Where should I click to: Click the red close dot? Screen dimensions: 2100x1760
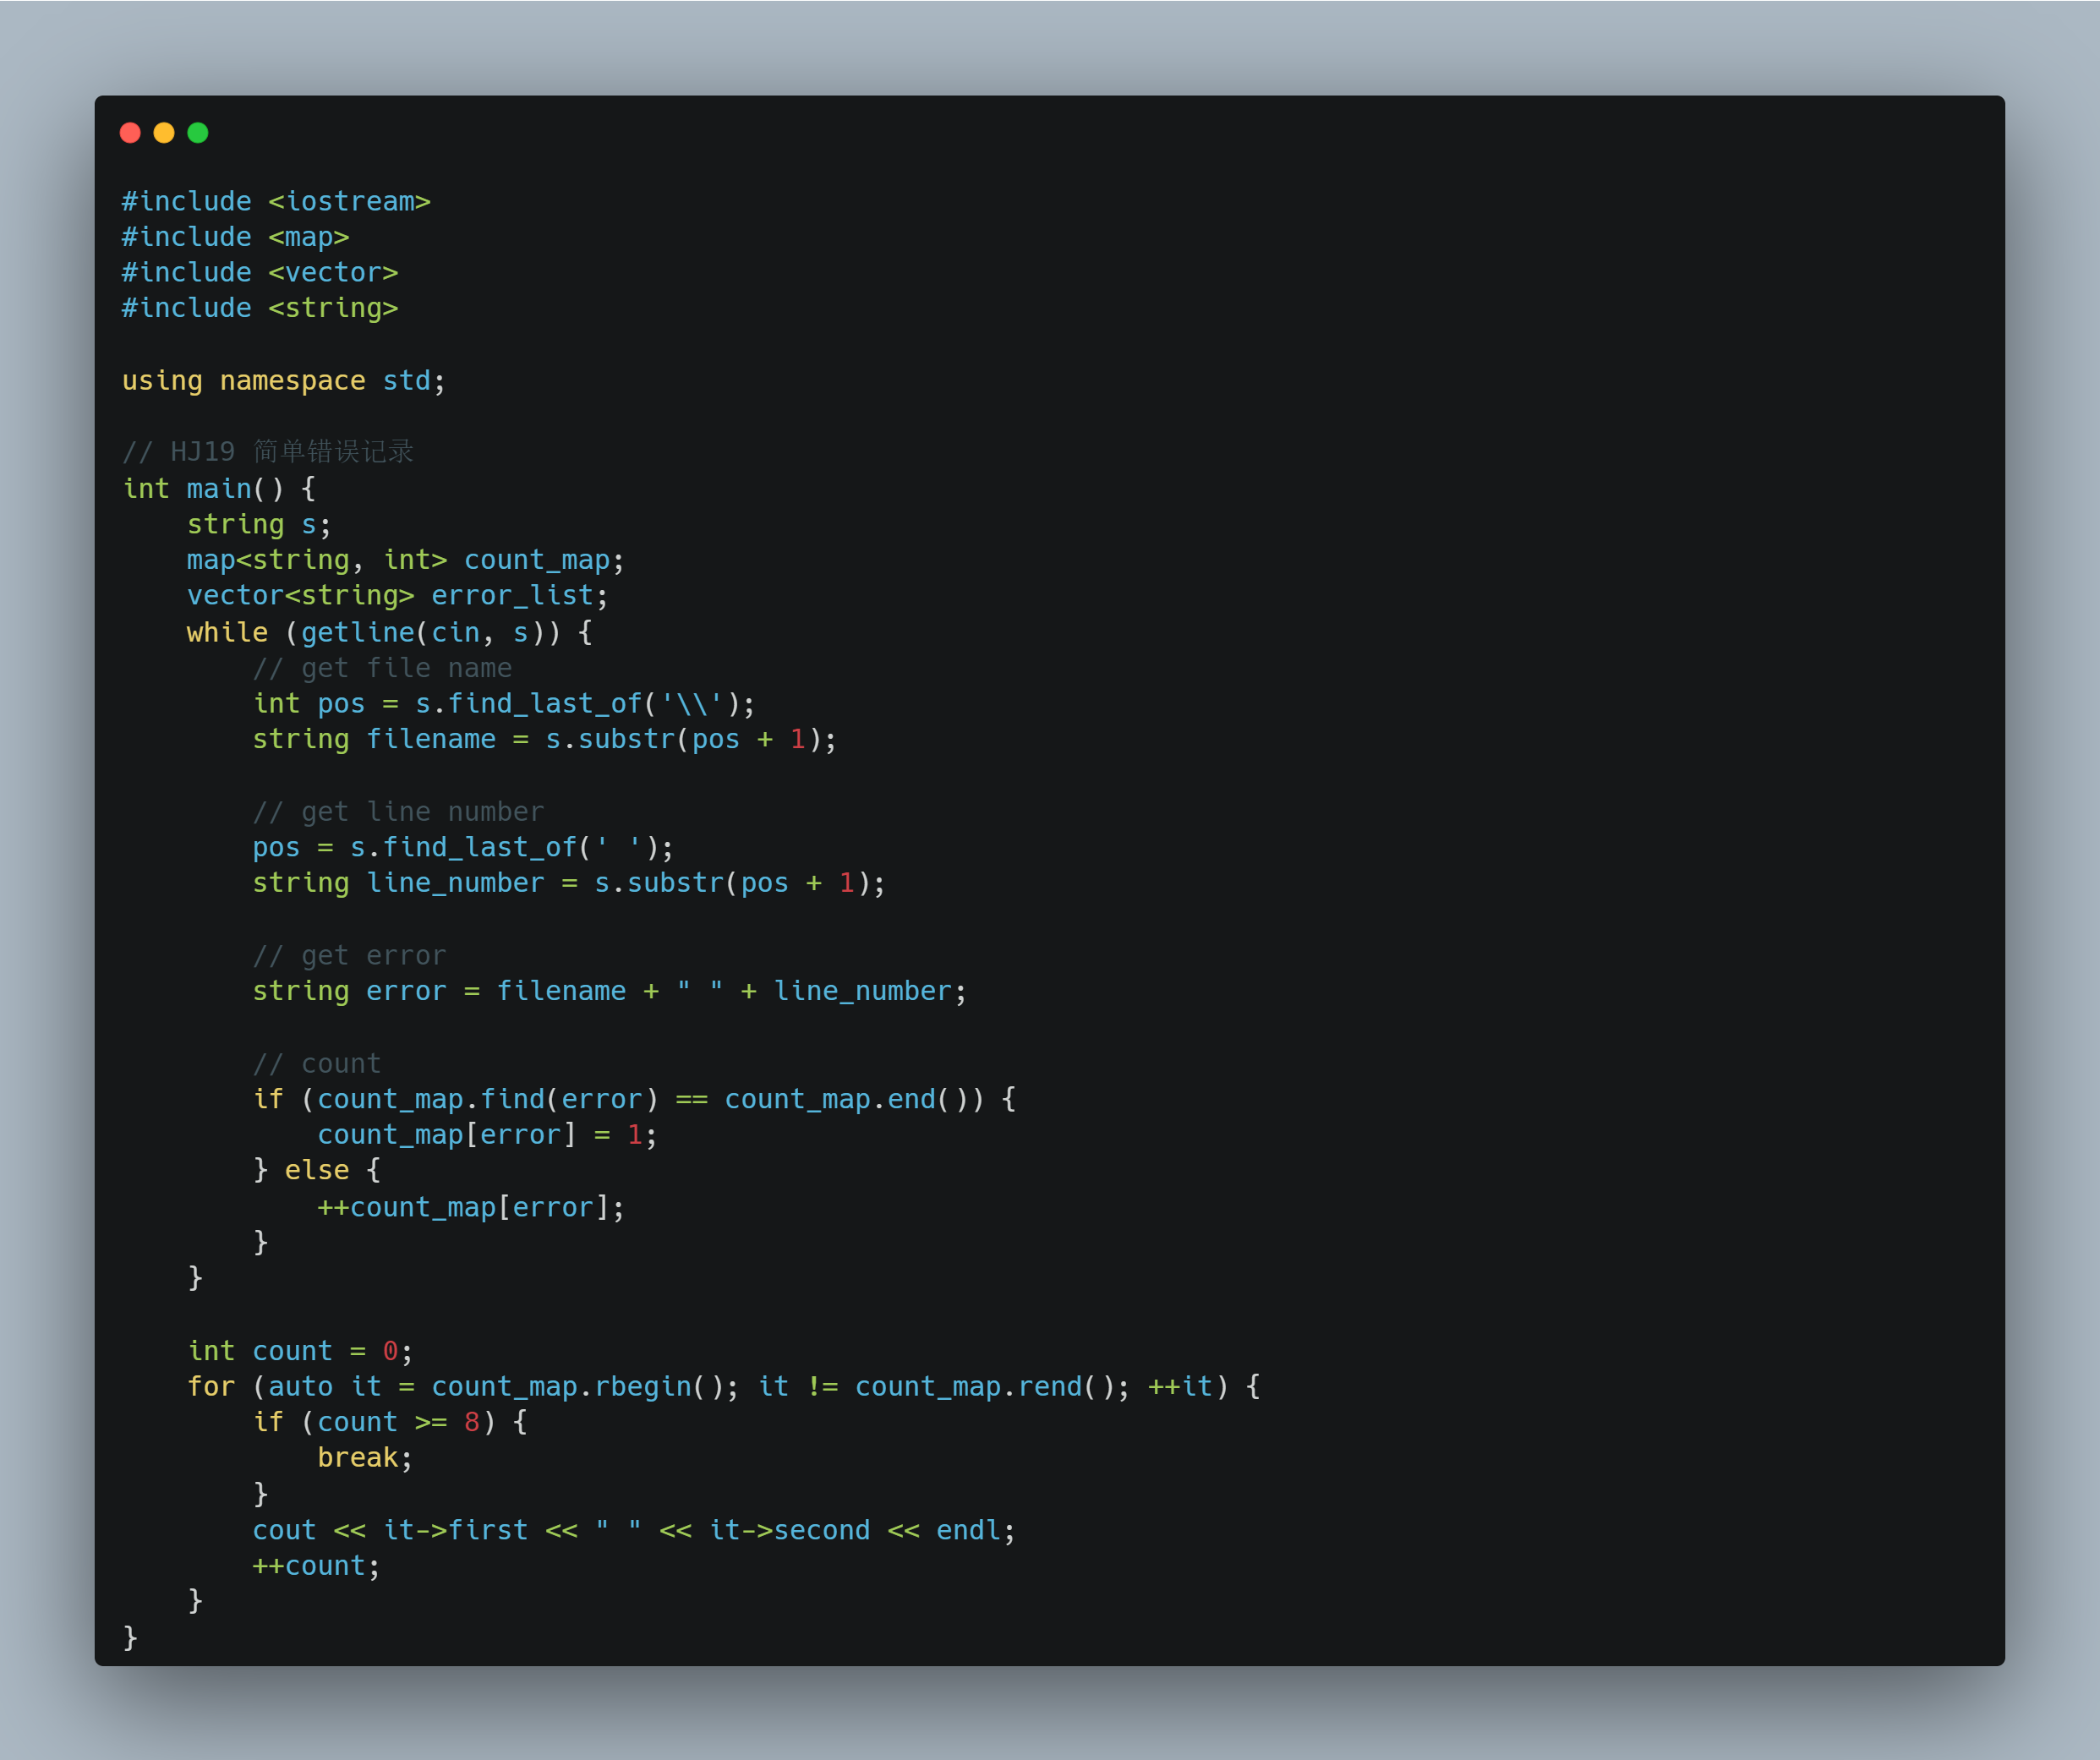click(130, 133)
